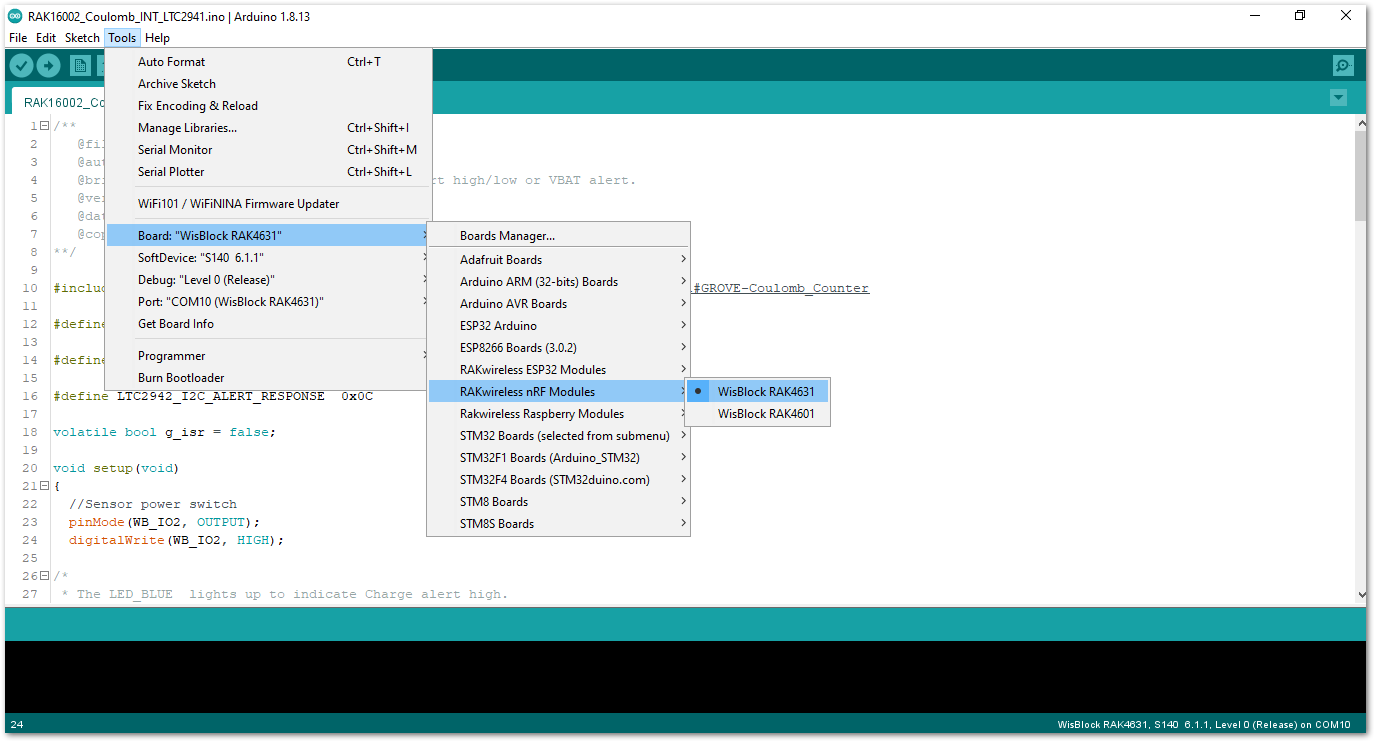Collapse the setup function fold at line 21
This screenshot has height=742, width=1375.
(x=45, y=486)
